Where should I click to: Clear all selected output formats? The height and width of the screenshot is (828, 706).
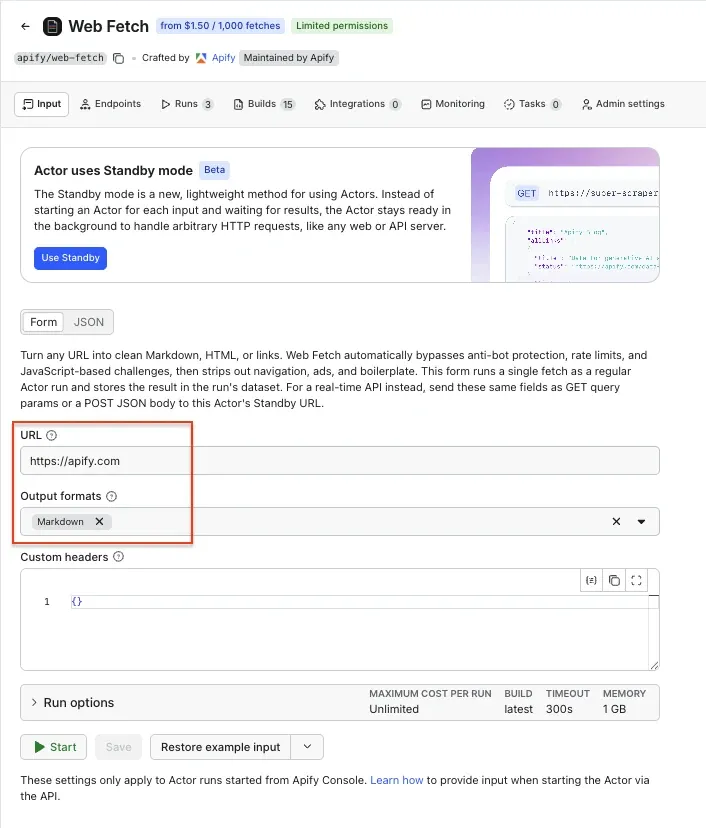(616, 521)
